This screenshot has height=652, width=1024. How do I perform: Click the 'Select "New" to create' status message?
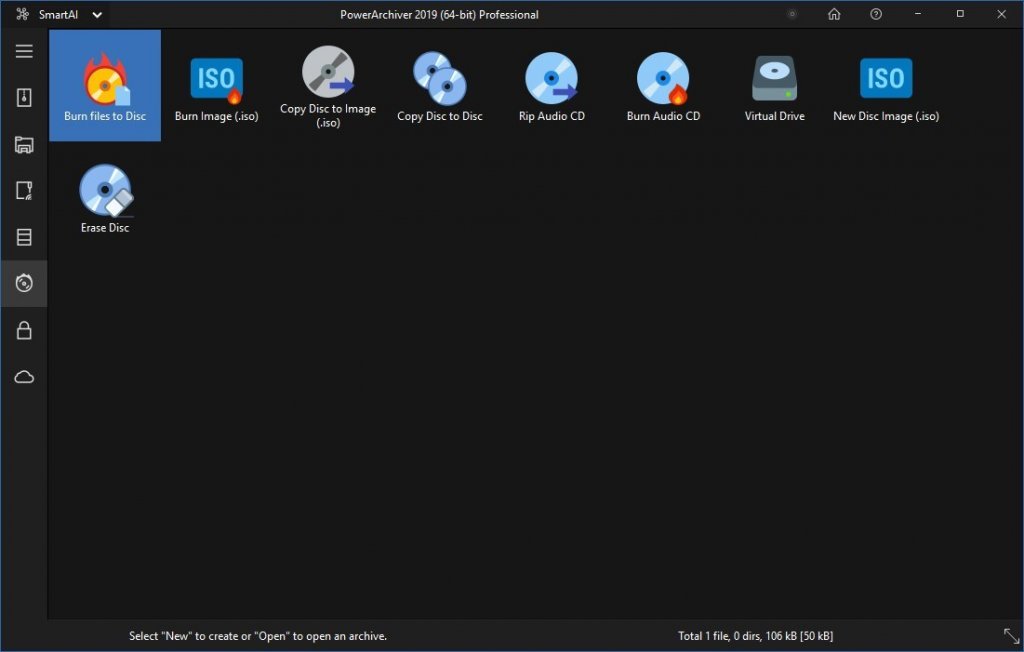coord(258,636)
